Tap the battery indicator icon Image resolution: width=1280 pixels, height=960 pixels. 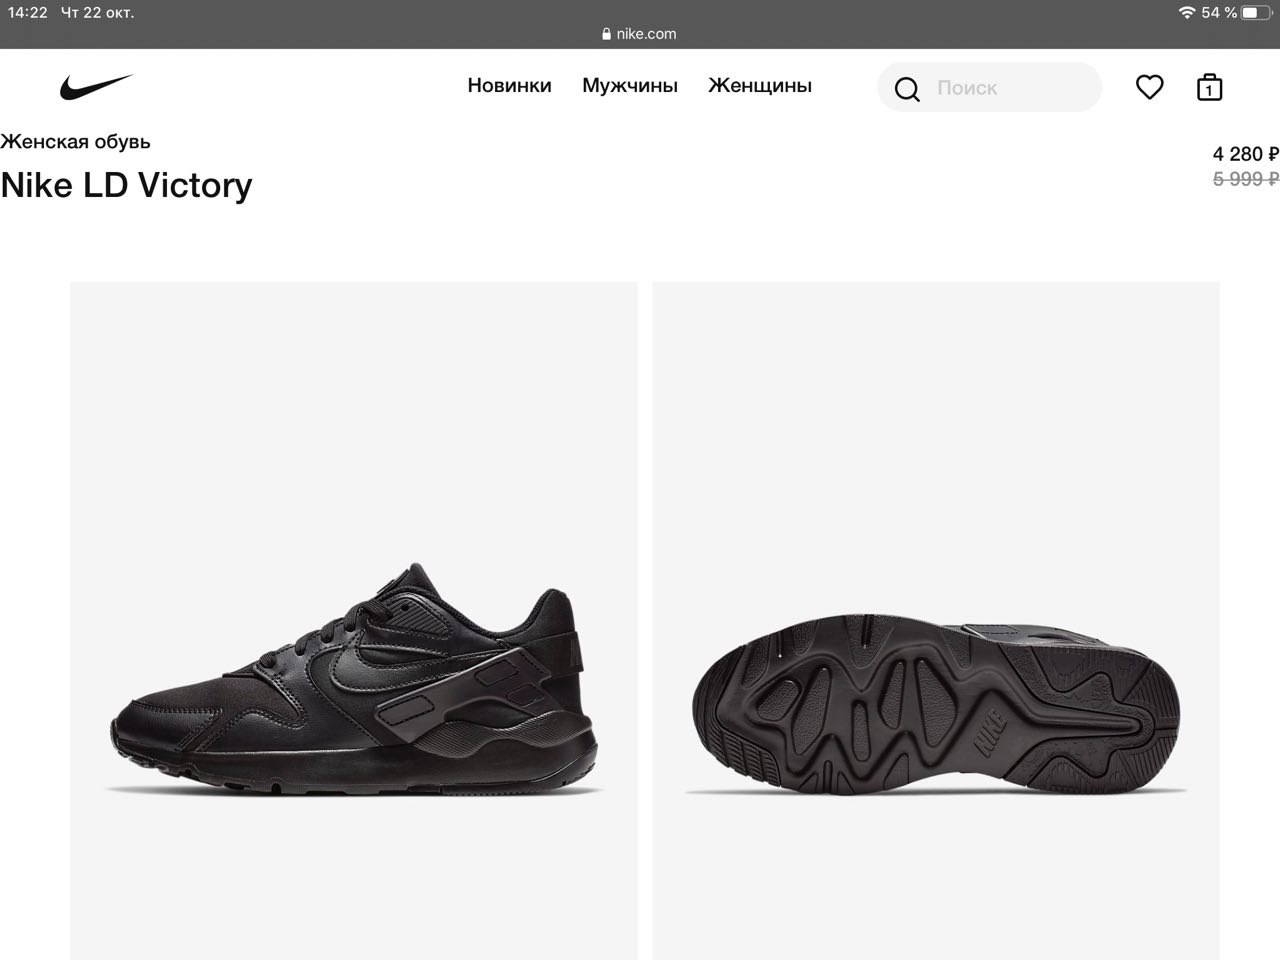pos(1257,13)
